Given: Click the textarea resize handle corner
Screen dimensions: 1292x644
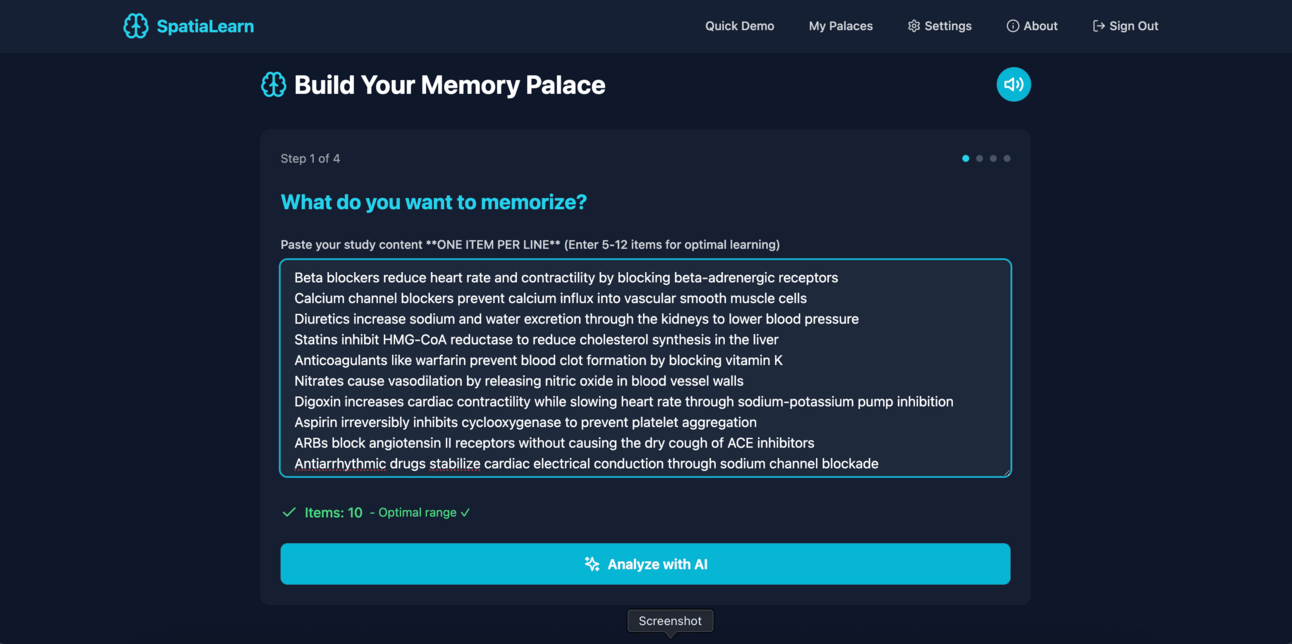Looking at the screenshot, I should (x=1005, y=471).
